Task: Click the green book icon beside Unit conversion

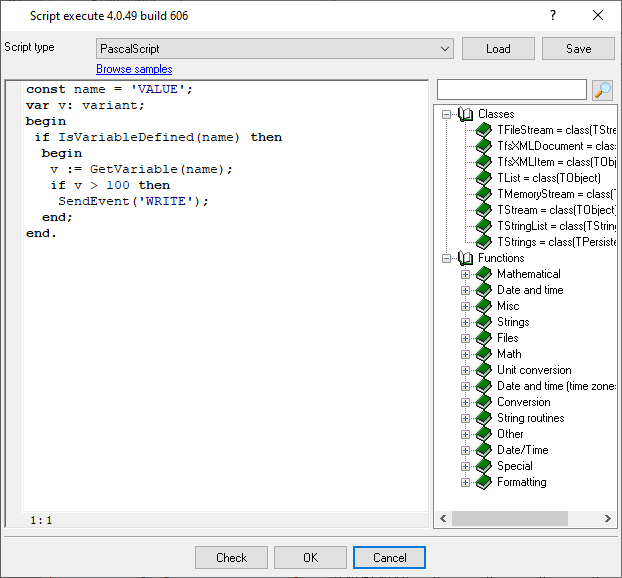Action: (485, 370)
